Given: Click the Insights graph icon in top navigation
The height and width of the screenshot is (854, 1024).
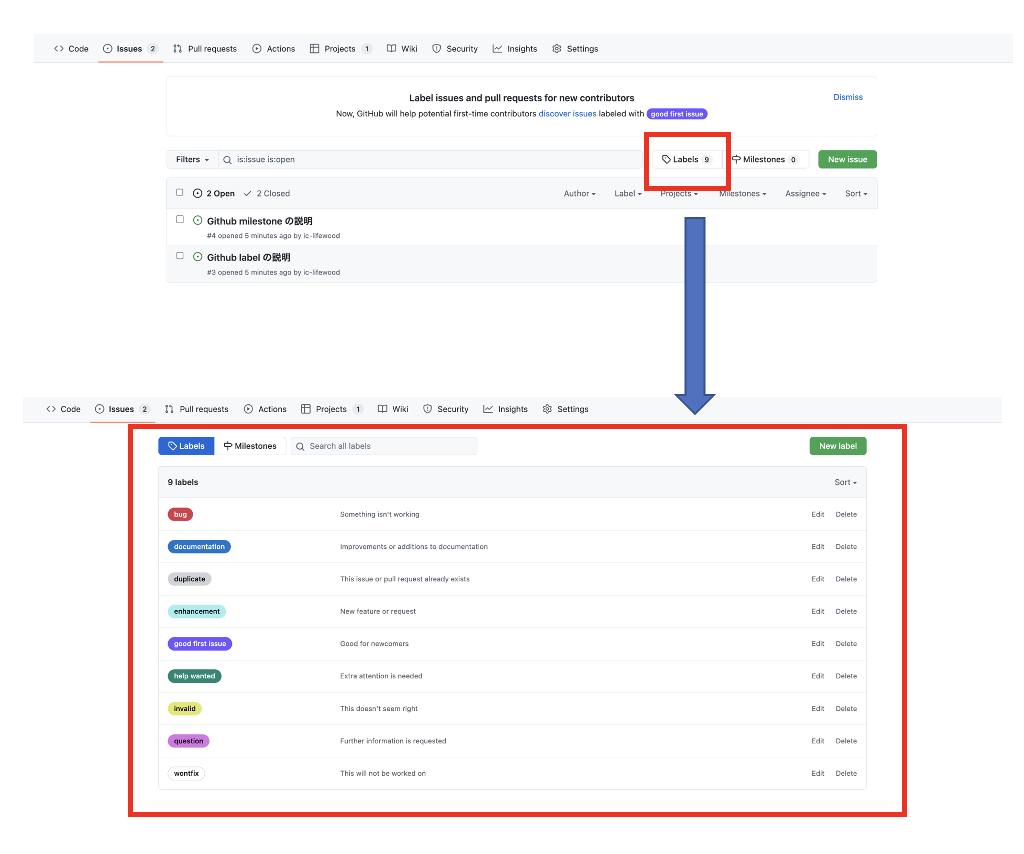Looking at the screenshot, I should [497, 49].
